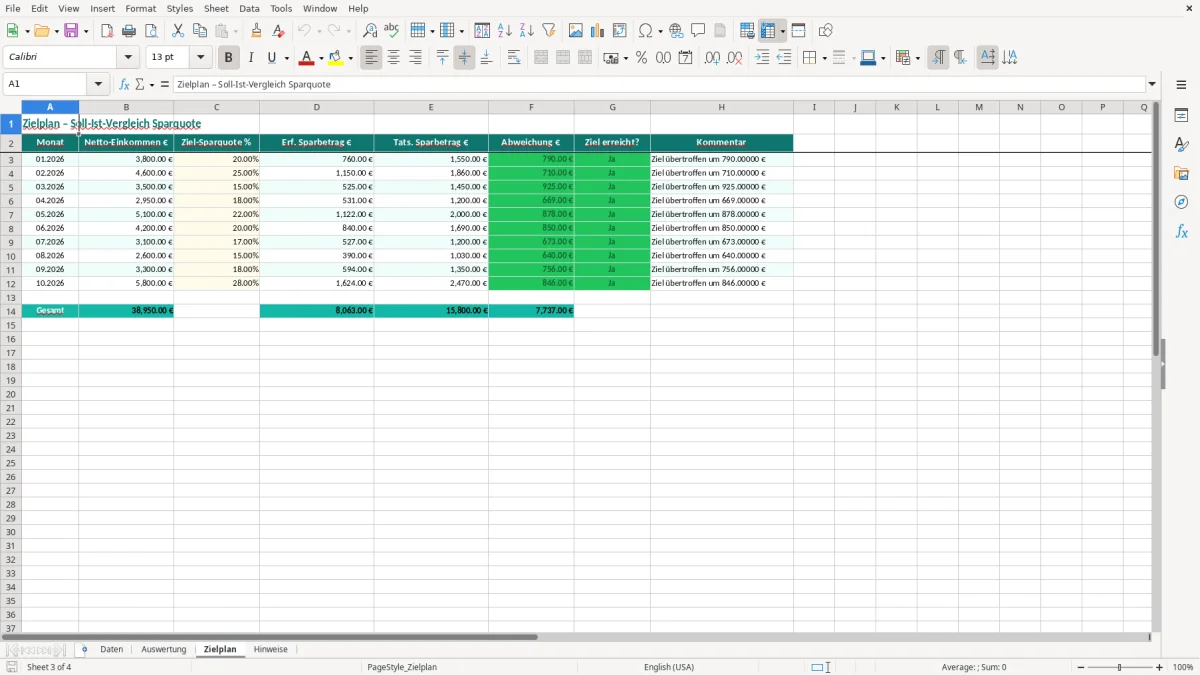Open the special character dropdown arrow

pos(661,32)
